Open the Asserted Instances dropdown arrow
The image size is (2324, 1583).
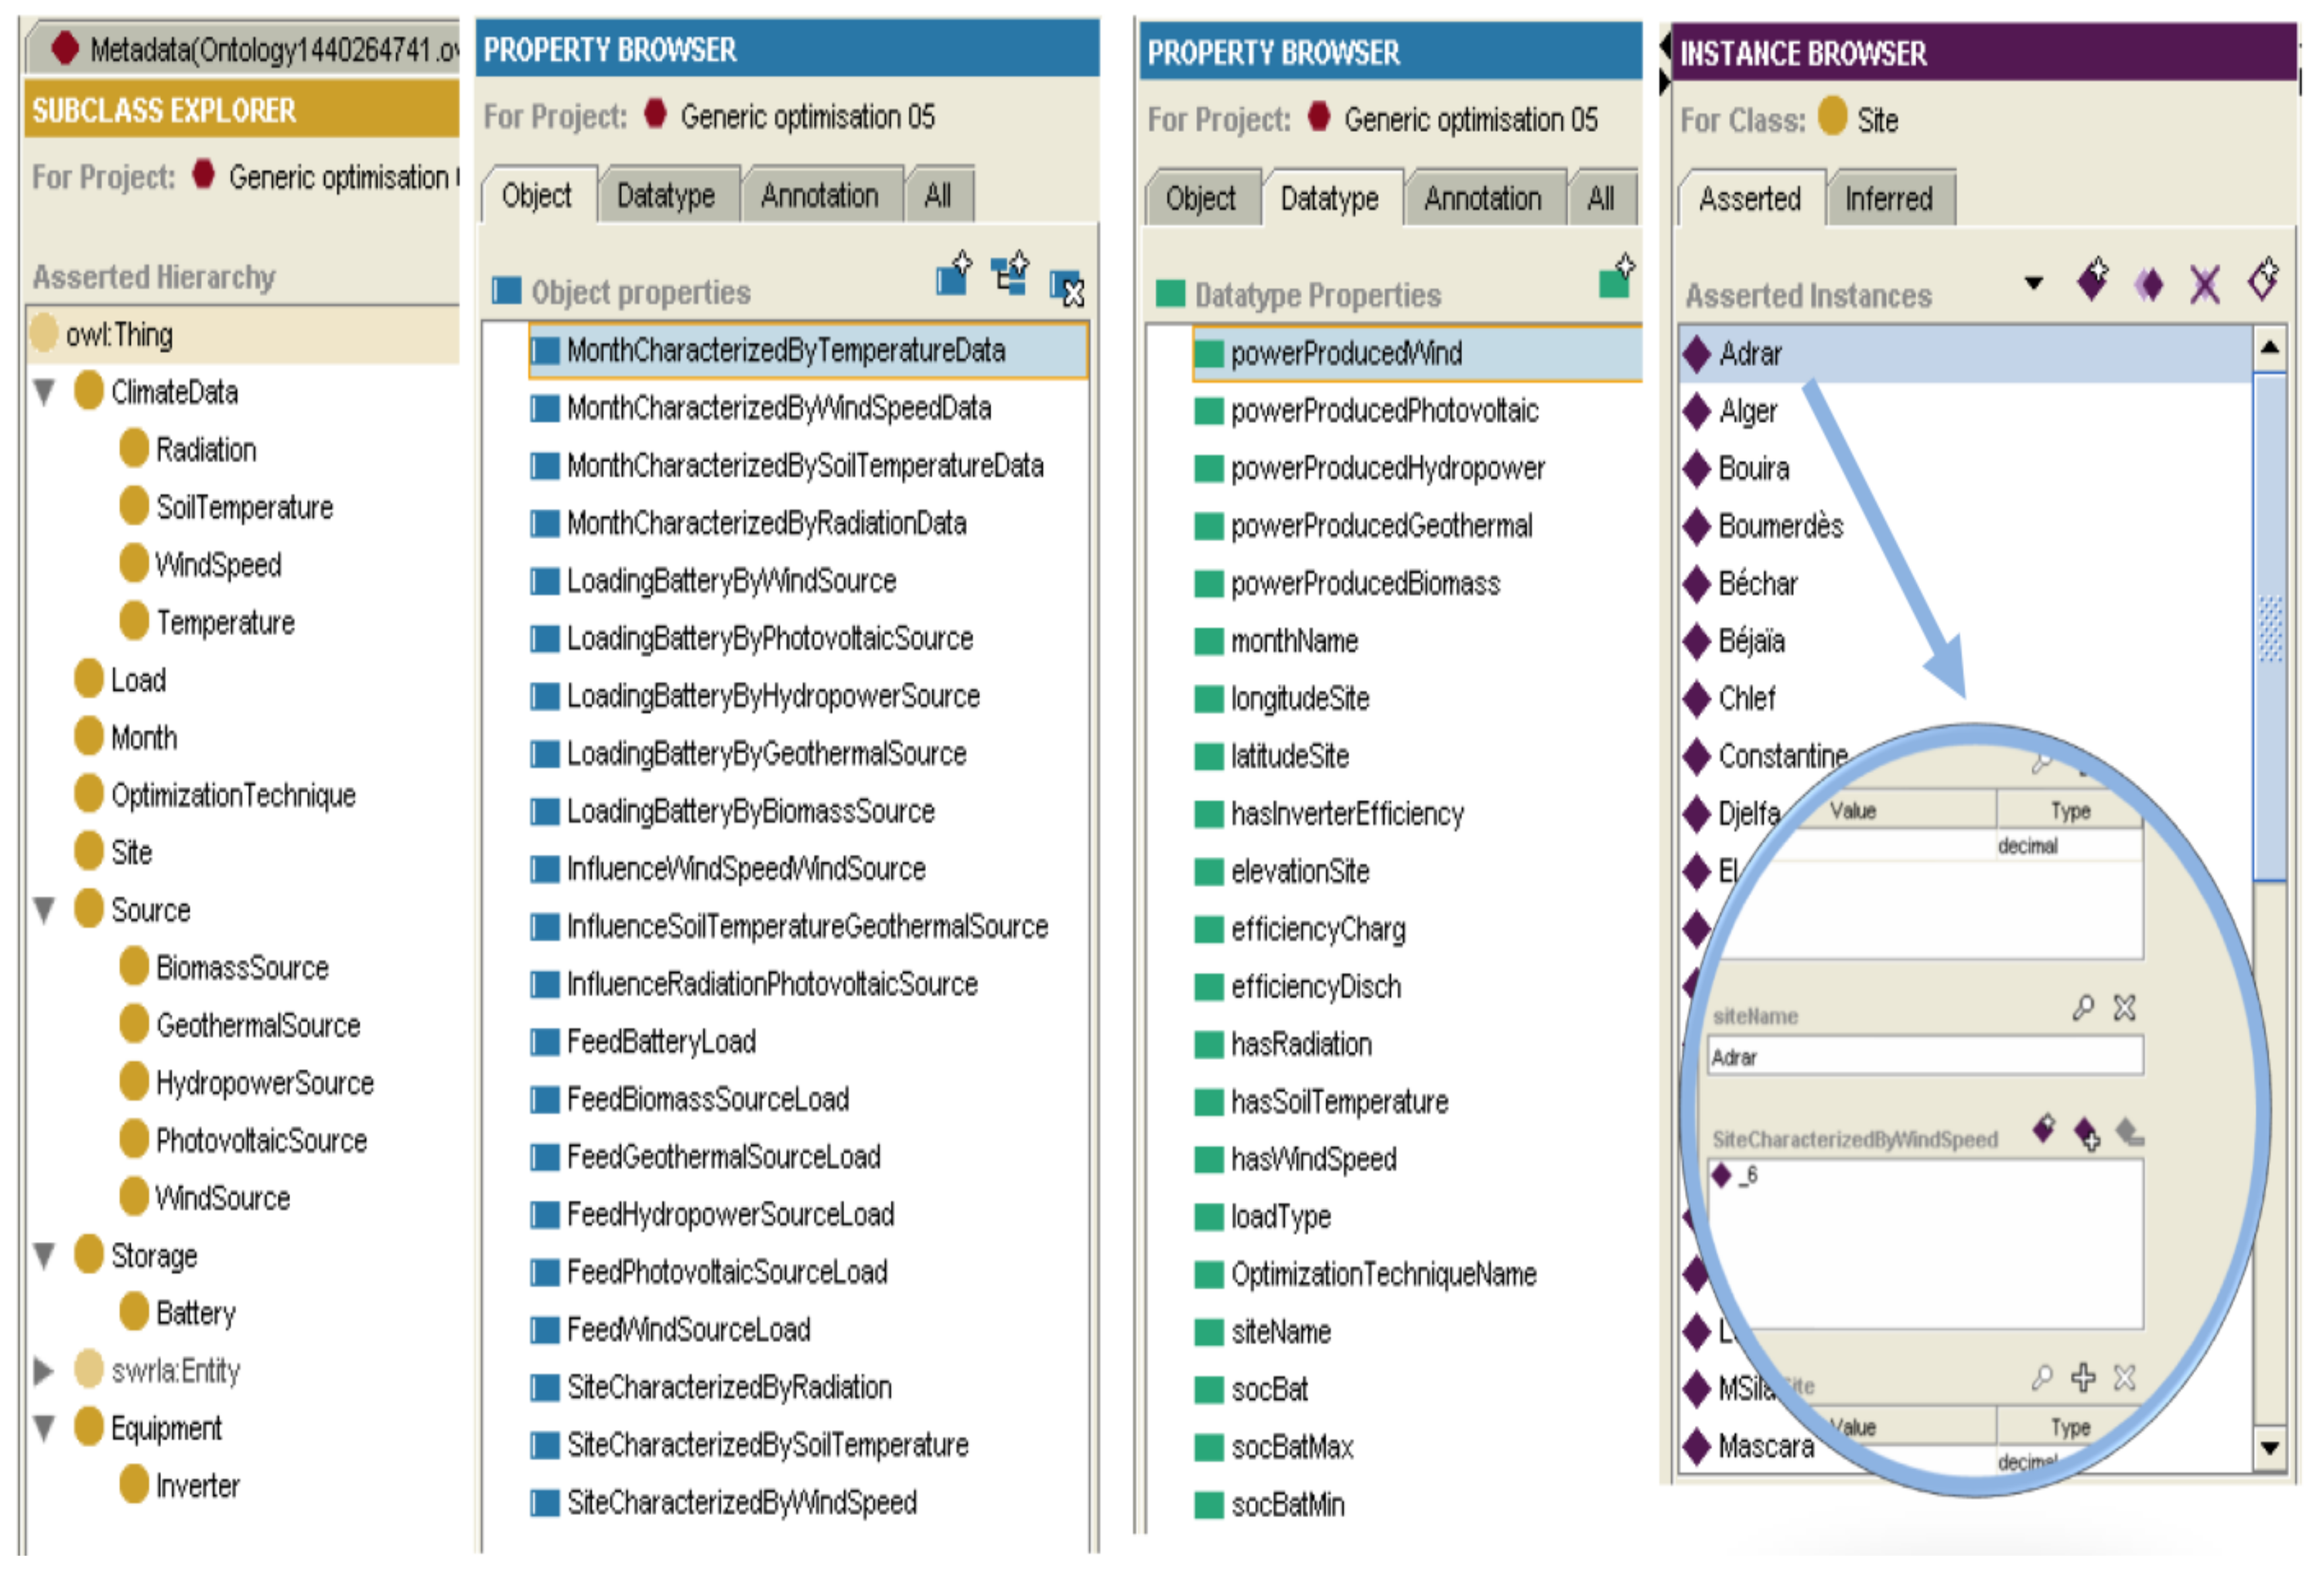point(2033,283)
